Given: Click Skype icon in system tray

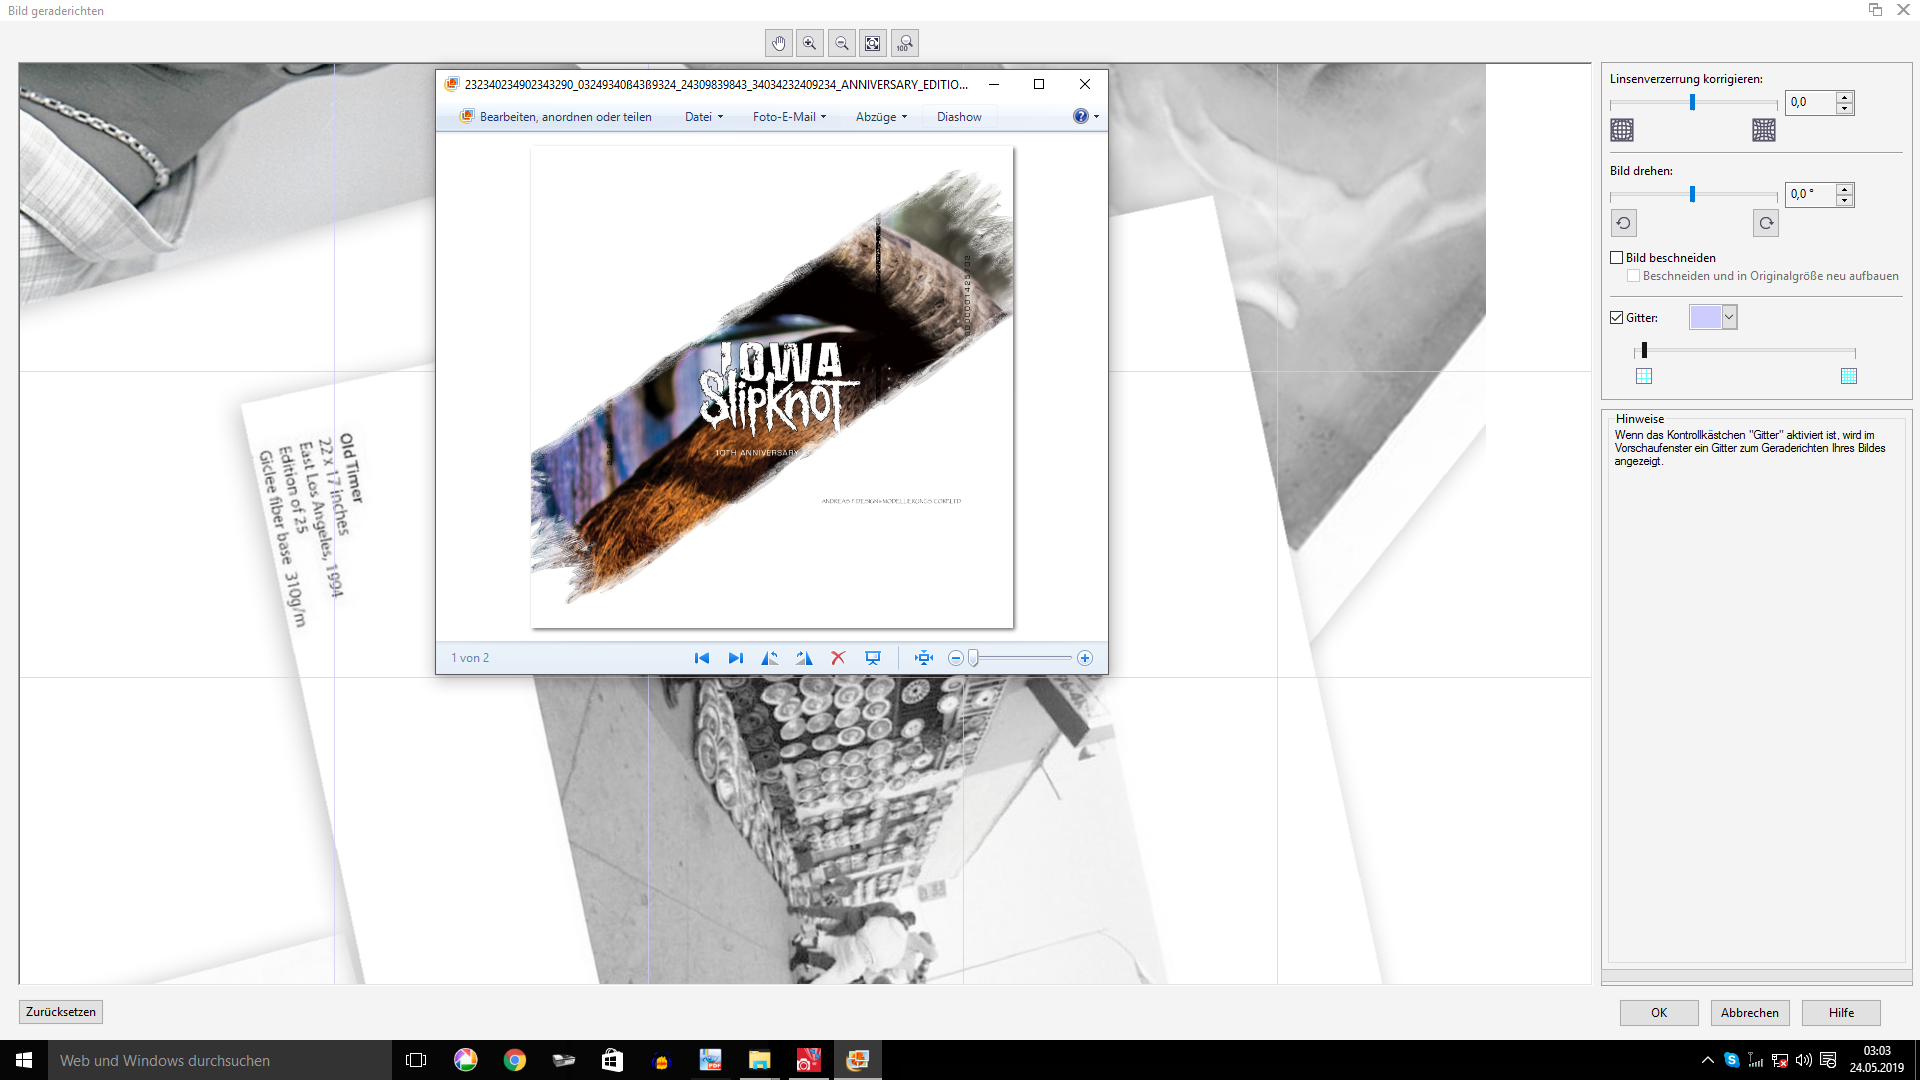Looking at the screenshot, I should pos(1732,1060).
